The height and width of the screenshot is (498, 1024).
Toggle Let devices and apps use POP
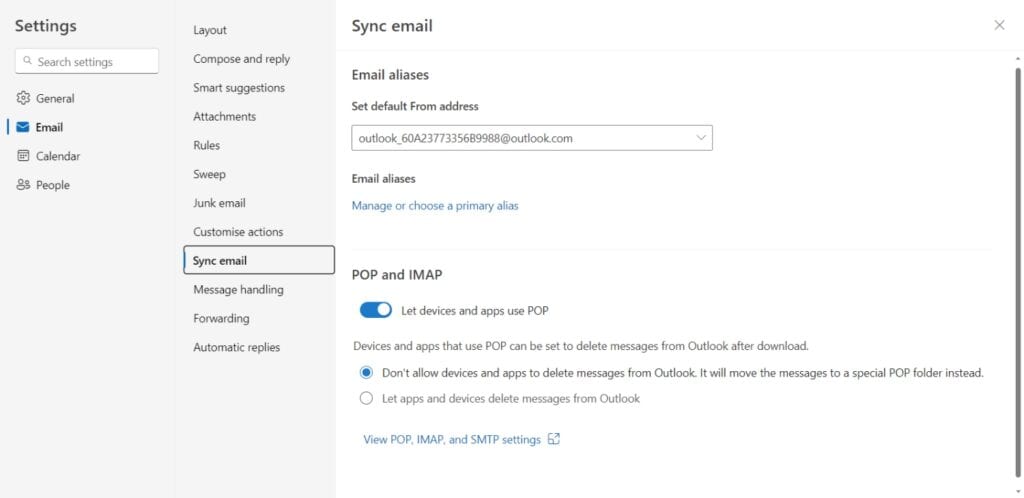pos(376,310)
